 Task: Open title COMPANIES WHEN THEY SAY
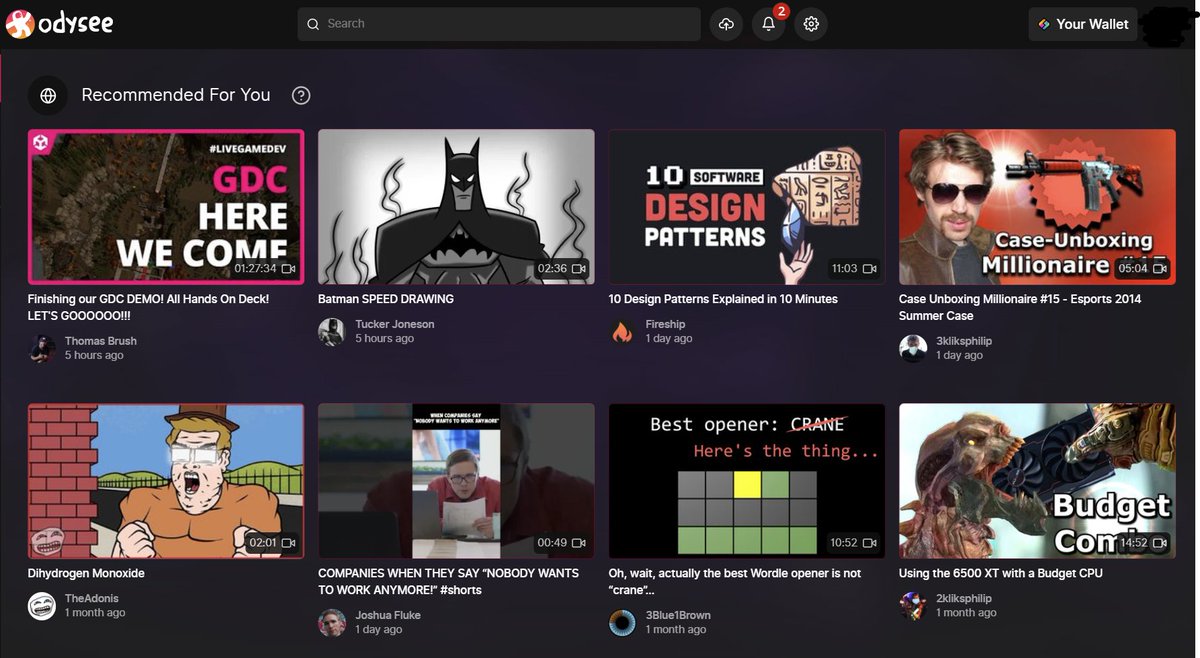pos(448,581)
